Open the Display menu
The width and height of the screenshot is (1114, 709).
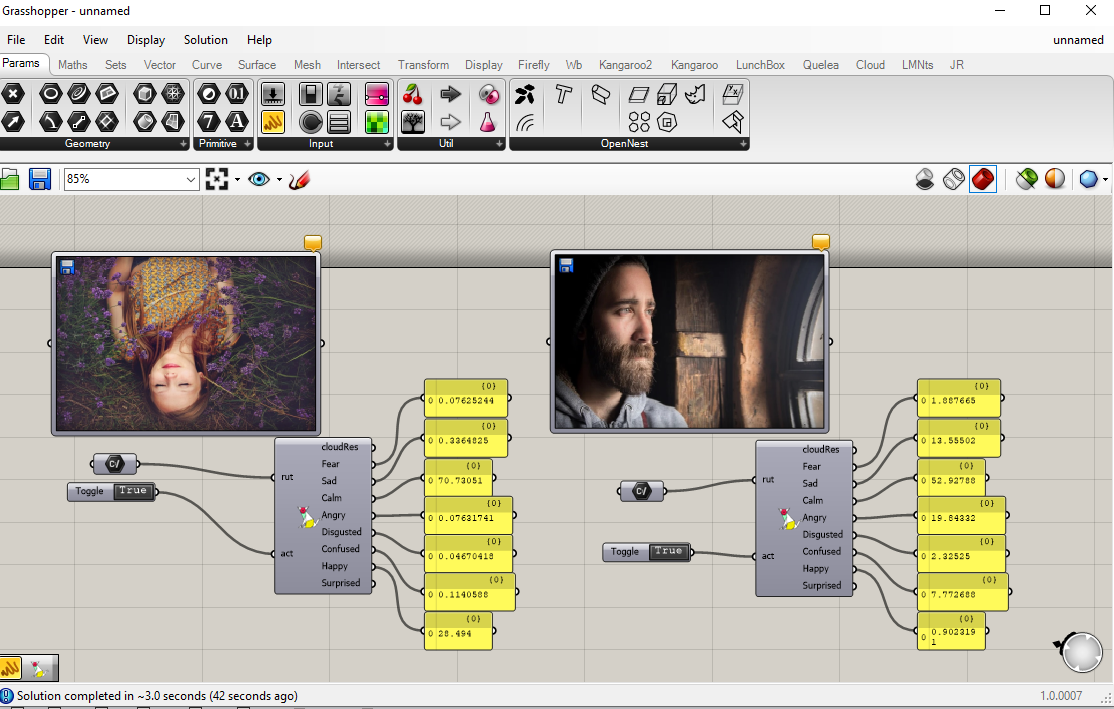146,40
